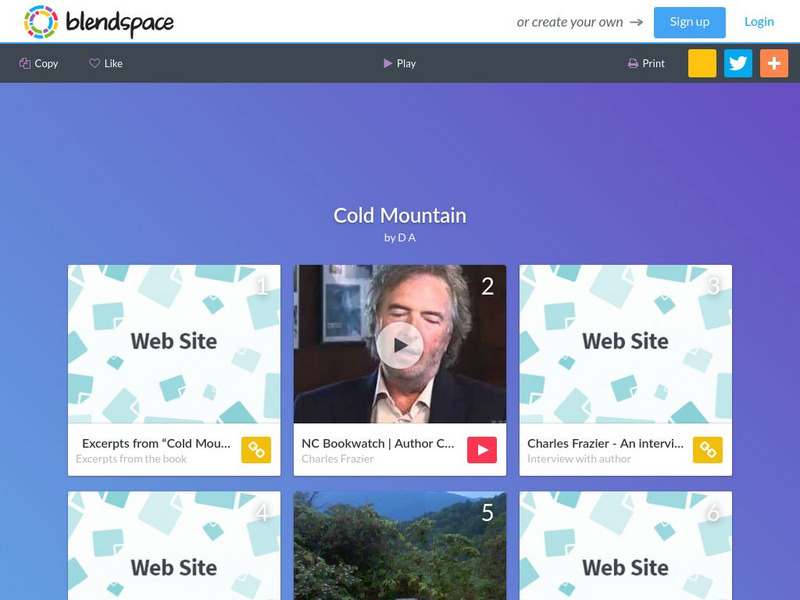The image size is (800, 600).
Task: Open tile 1 Web Site thumbnail
Action: pos(174,344)
